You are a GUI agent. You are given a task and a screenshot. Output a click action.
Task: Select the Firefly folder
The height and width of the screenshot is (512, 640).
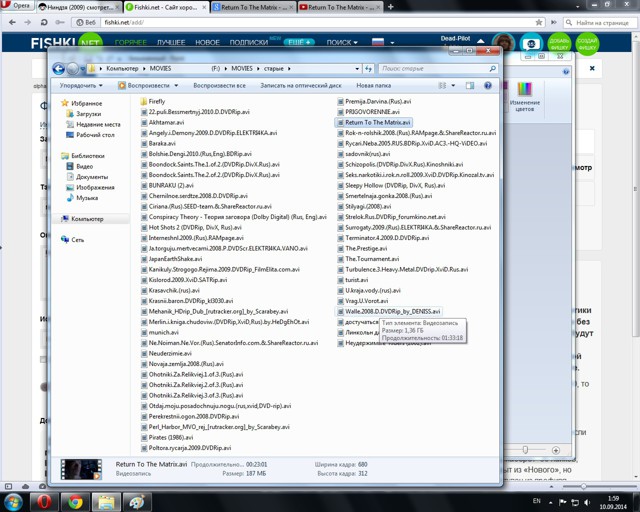tap(153, 101)
